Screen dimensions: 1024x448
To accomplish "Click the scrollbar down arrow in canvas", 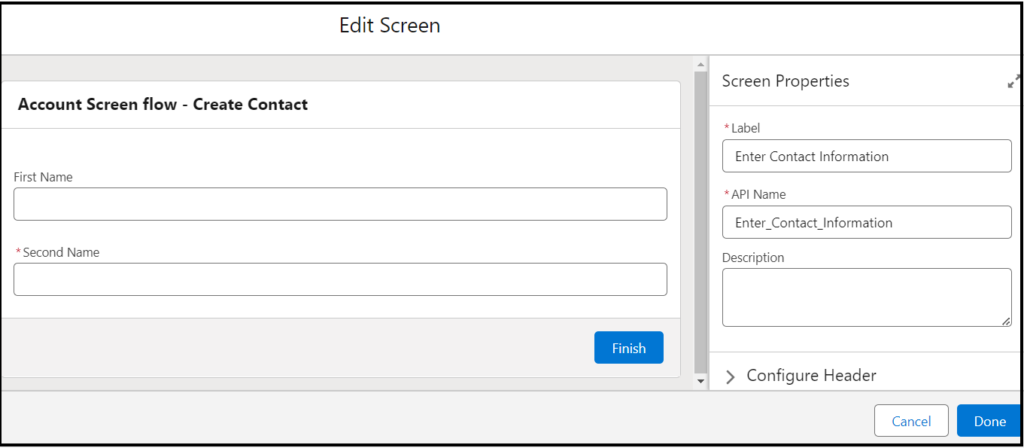I will point(700,380).
